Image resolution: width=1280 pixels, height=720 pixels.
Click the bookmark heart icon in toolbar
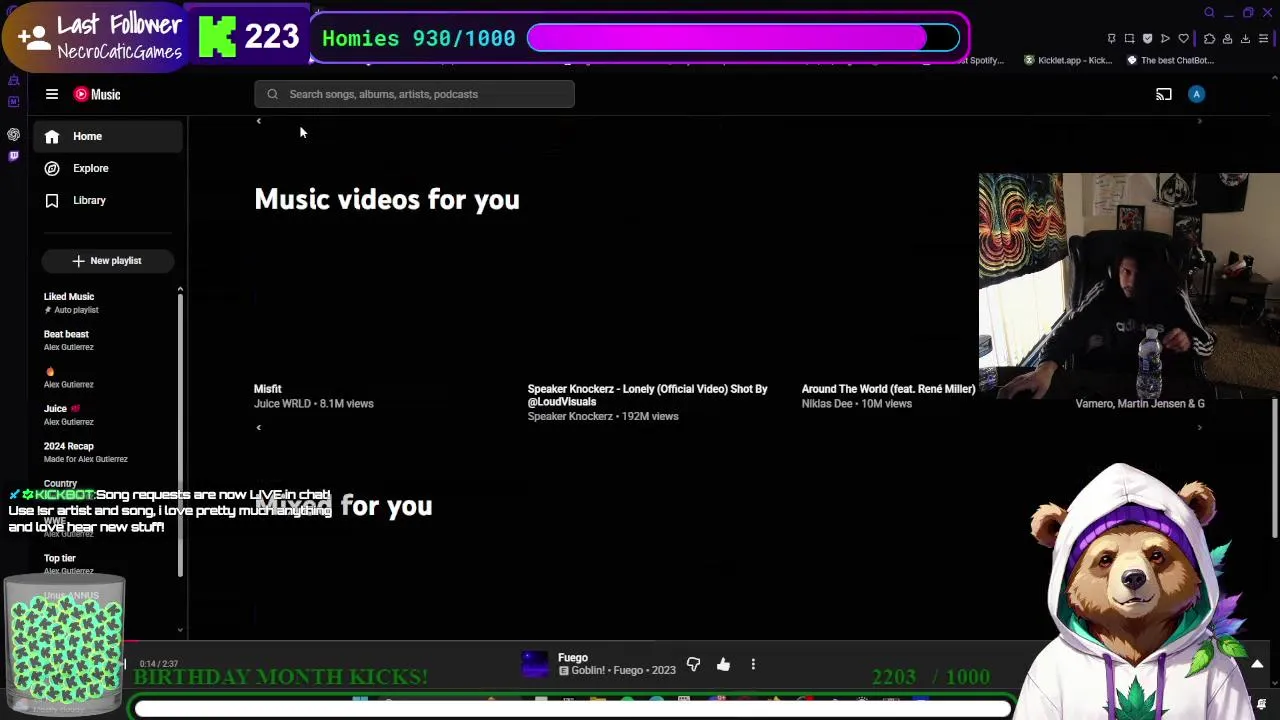1184,38
